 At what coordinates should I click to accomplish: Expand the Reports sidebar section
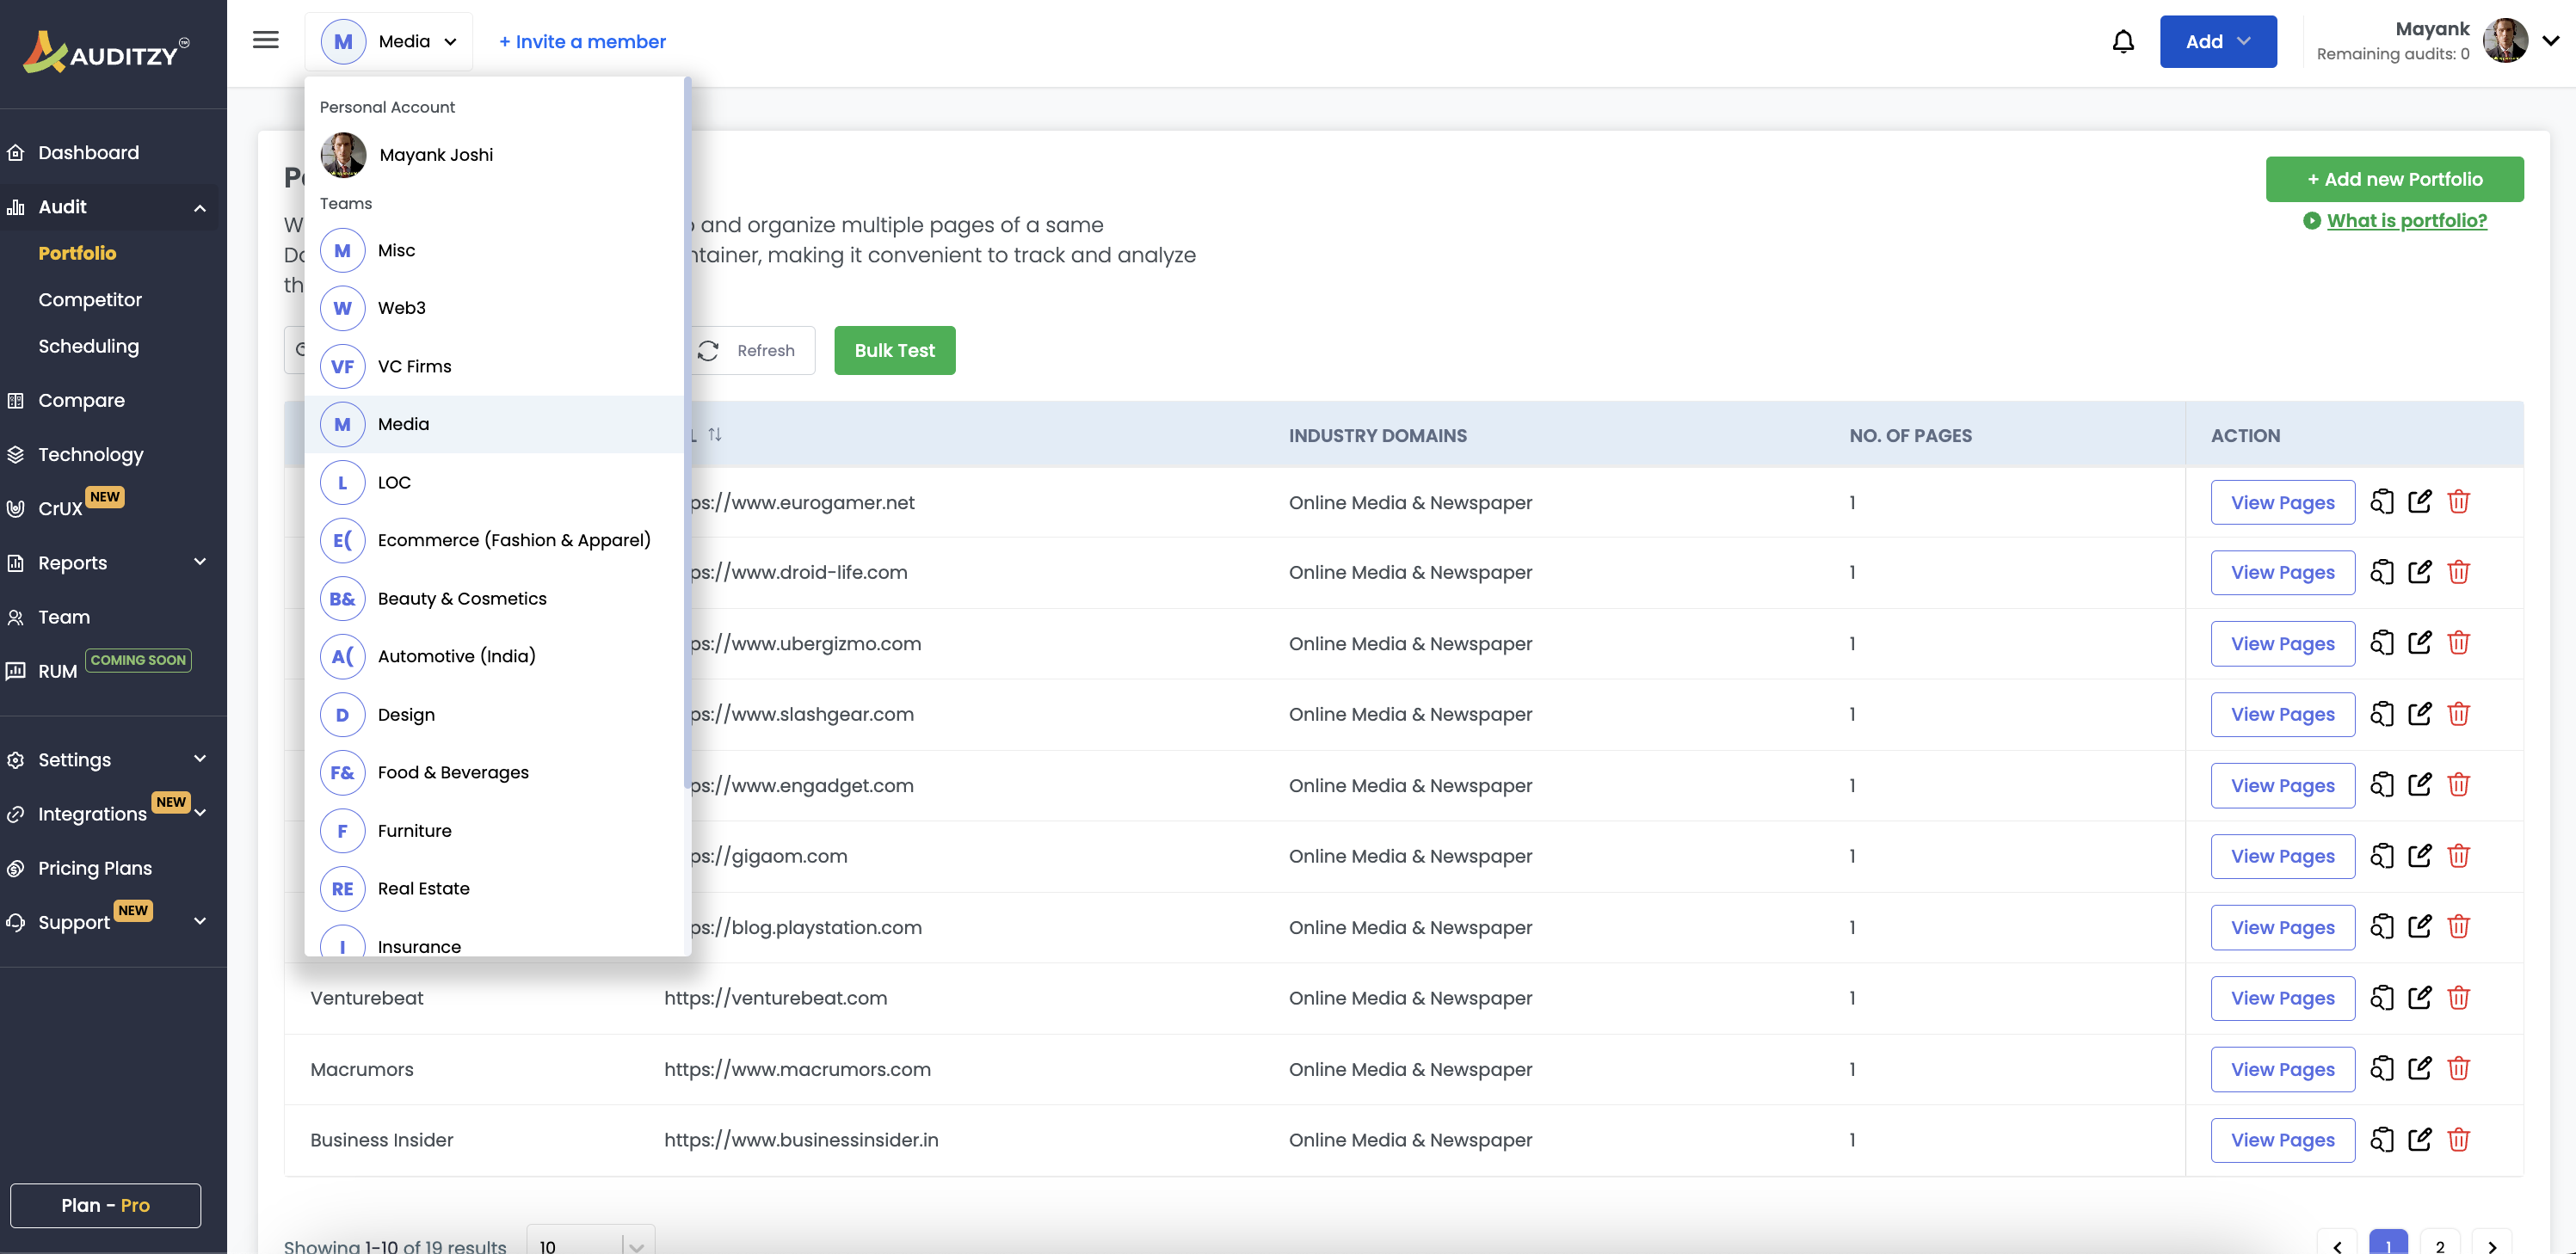[x=200, y=562]
